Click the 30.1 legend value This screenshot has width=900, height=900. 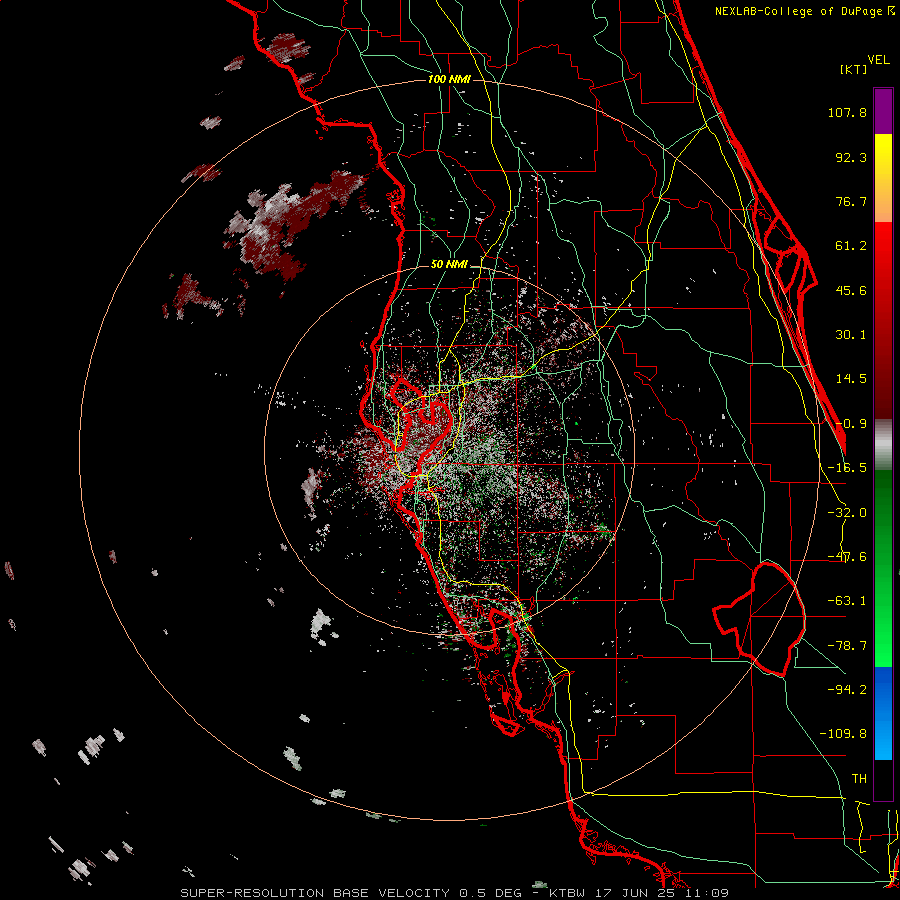(851, 335)
